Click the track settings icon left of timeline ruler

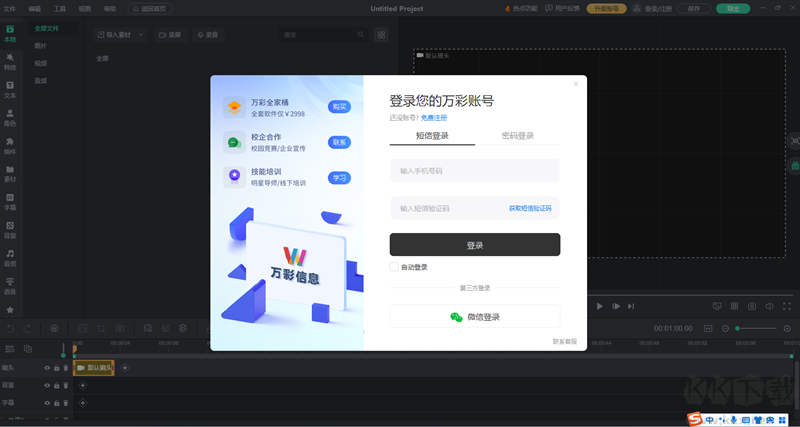pos(10,349)
